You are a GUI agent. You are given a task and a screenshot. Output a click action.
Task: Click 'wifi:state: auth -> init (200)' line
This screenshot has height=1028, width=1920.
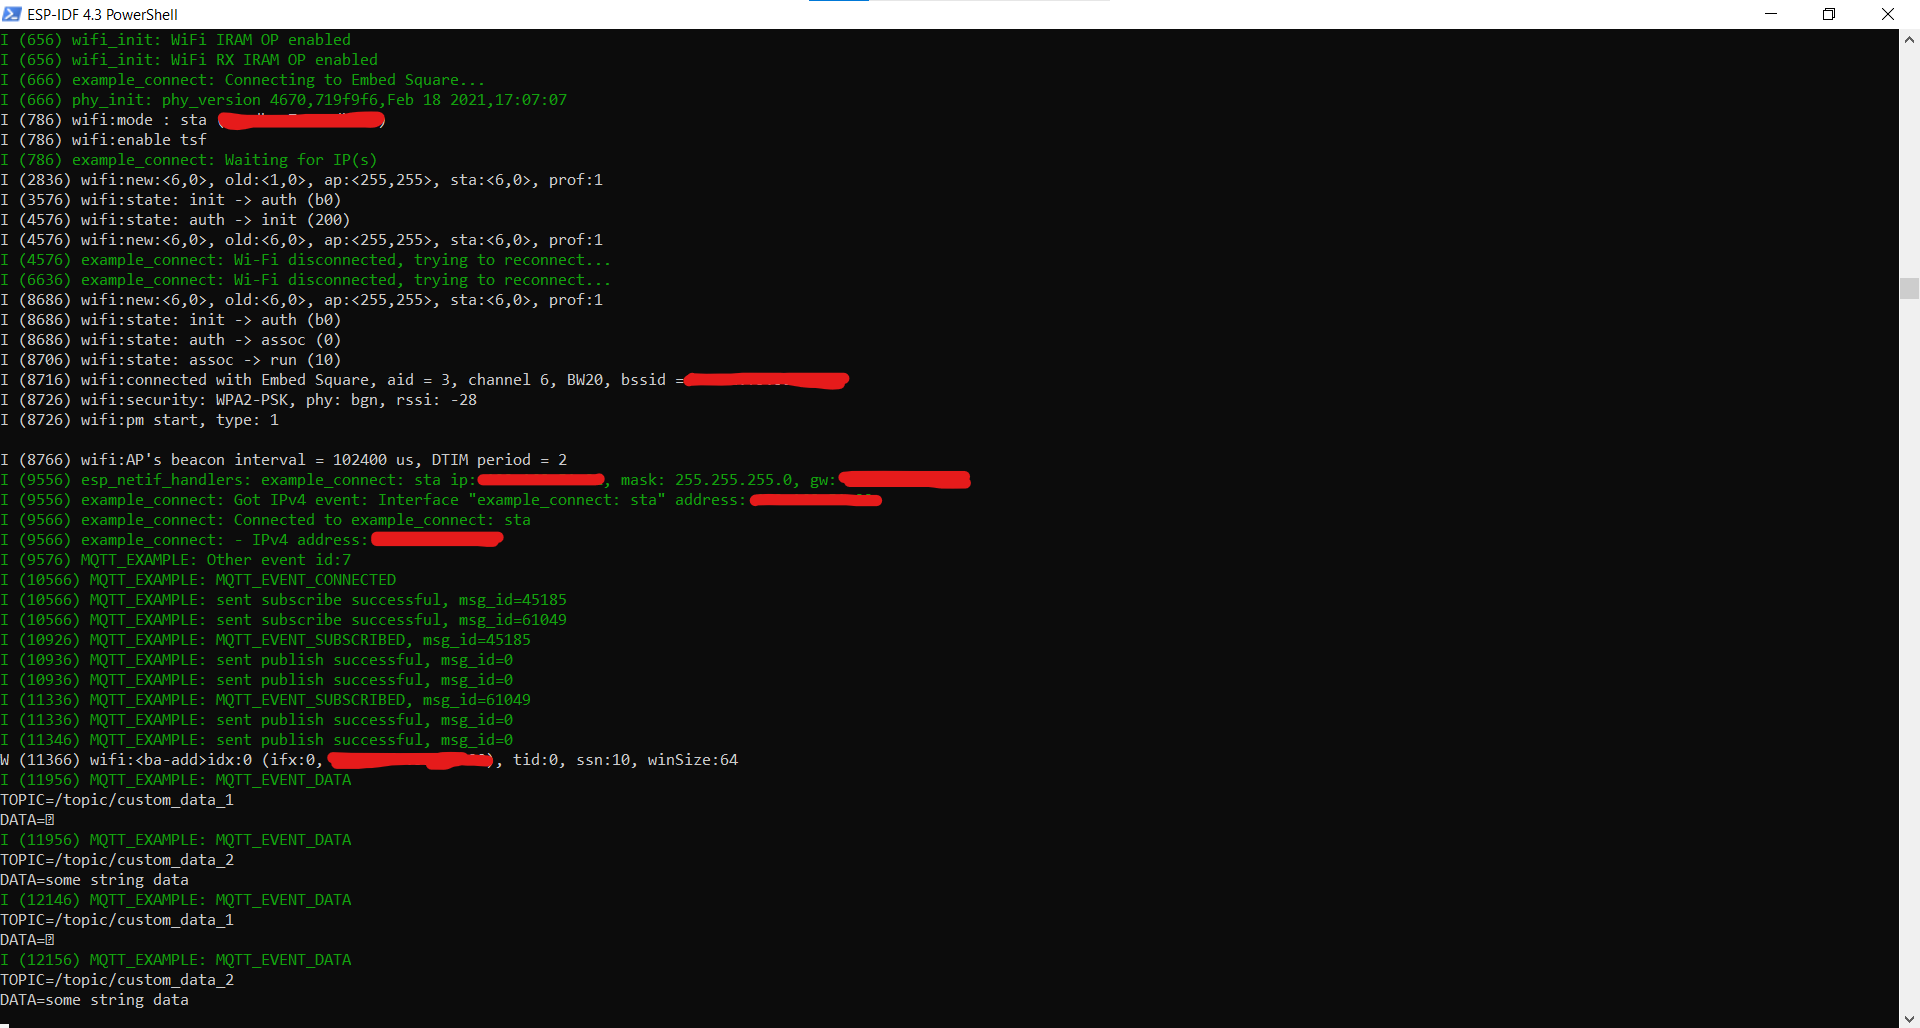175,220
